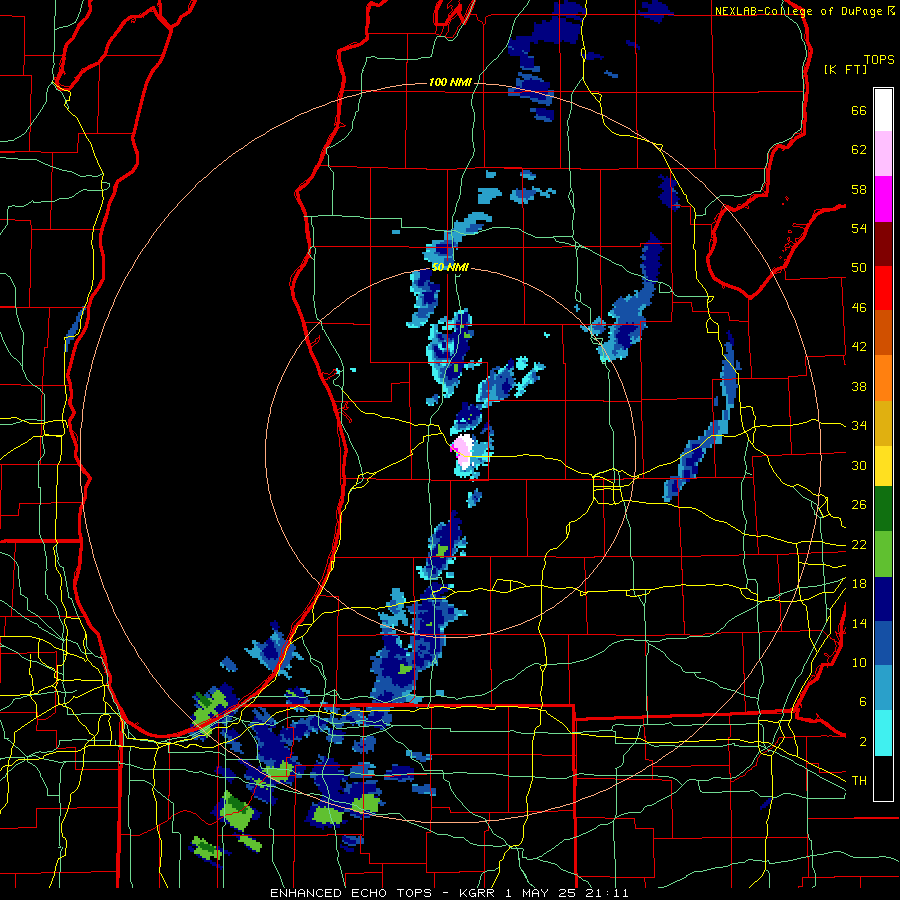Click the '100 NMI' range ring label
This screenshot has width=900, height=900.
[x=450, y=83]
